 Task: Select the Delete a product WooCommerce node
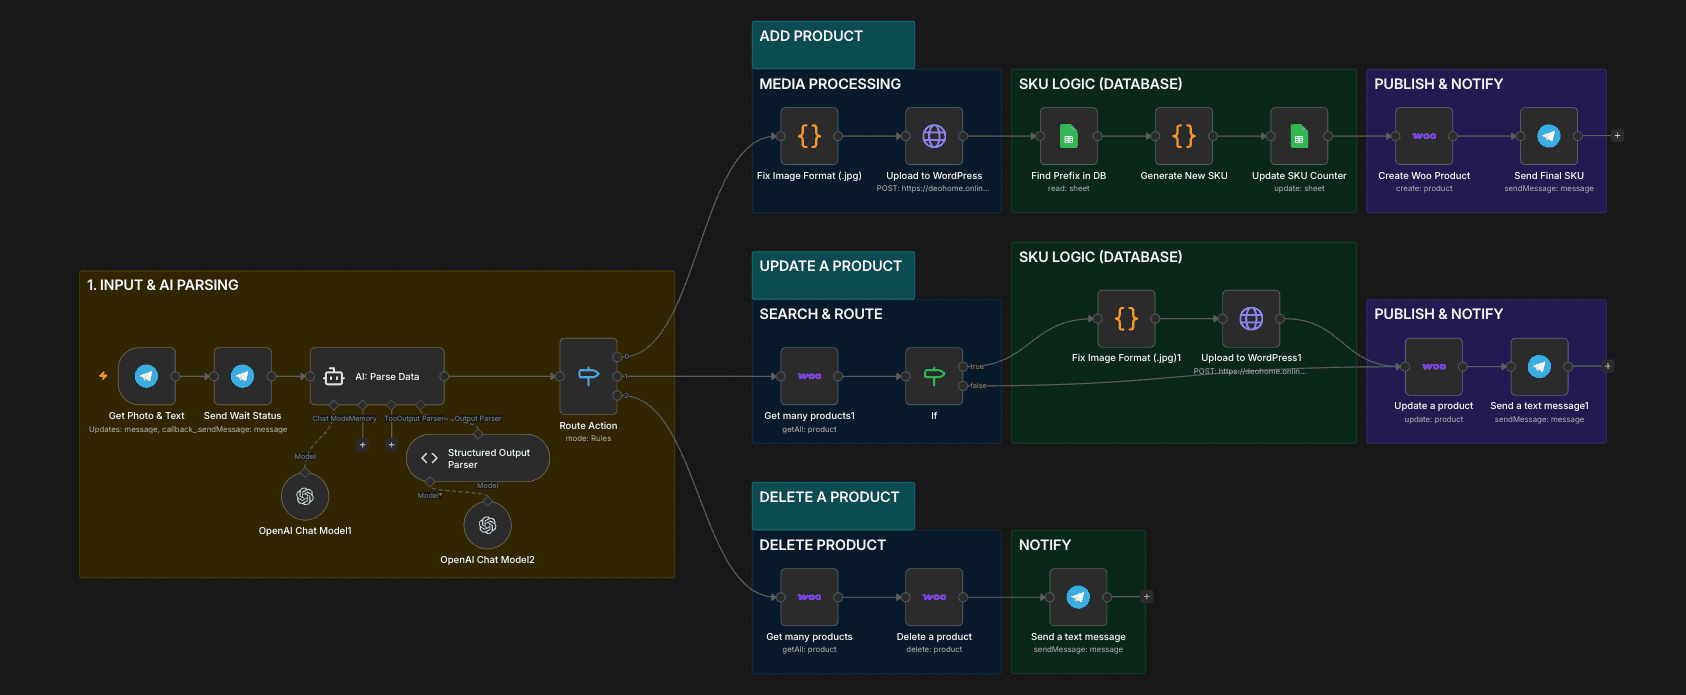tap(934, 597)
